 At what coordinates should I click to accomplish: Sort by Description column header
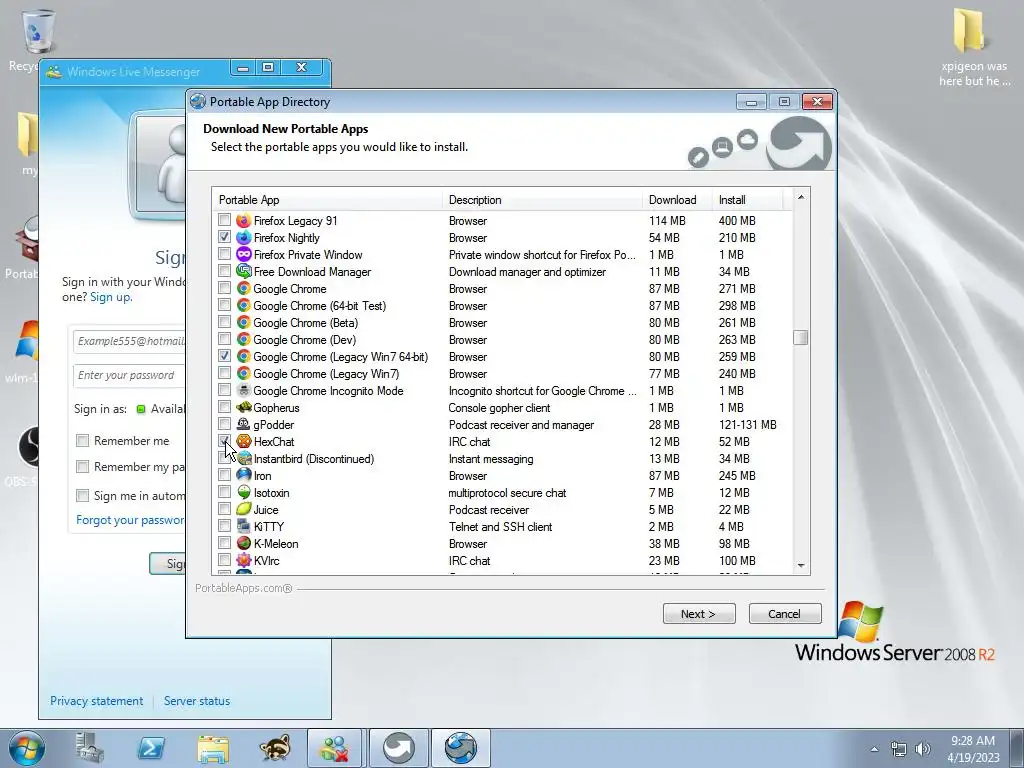[x=542, y=200]
